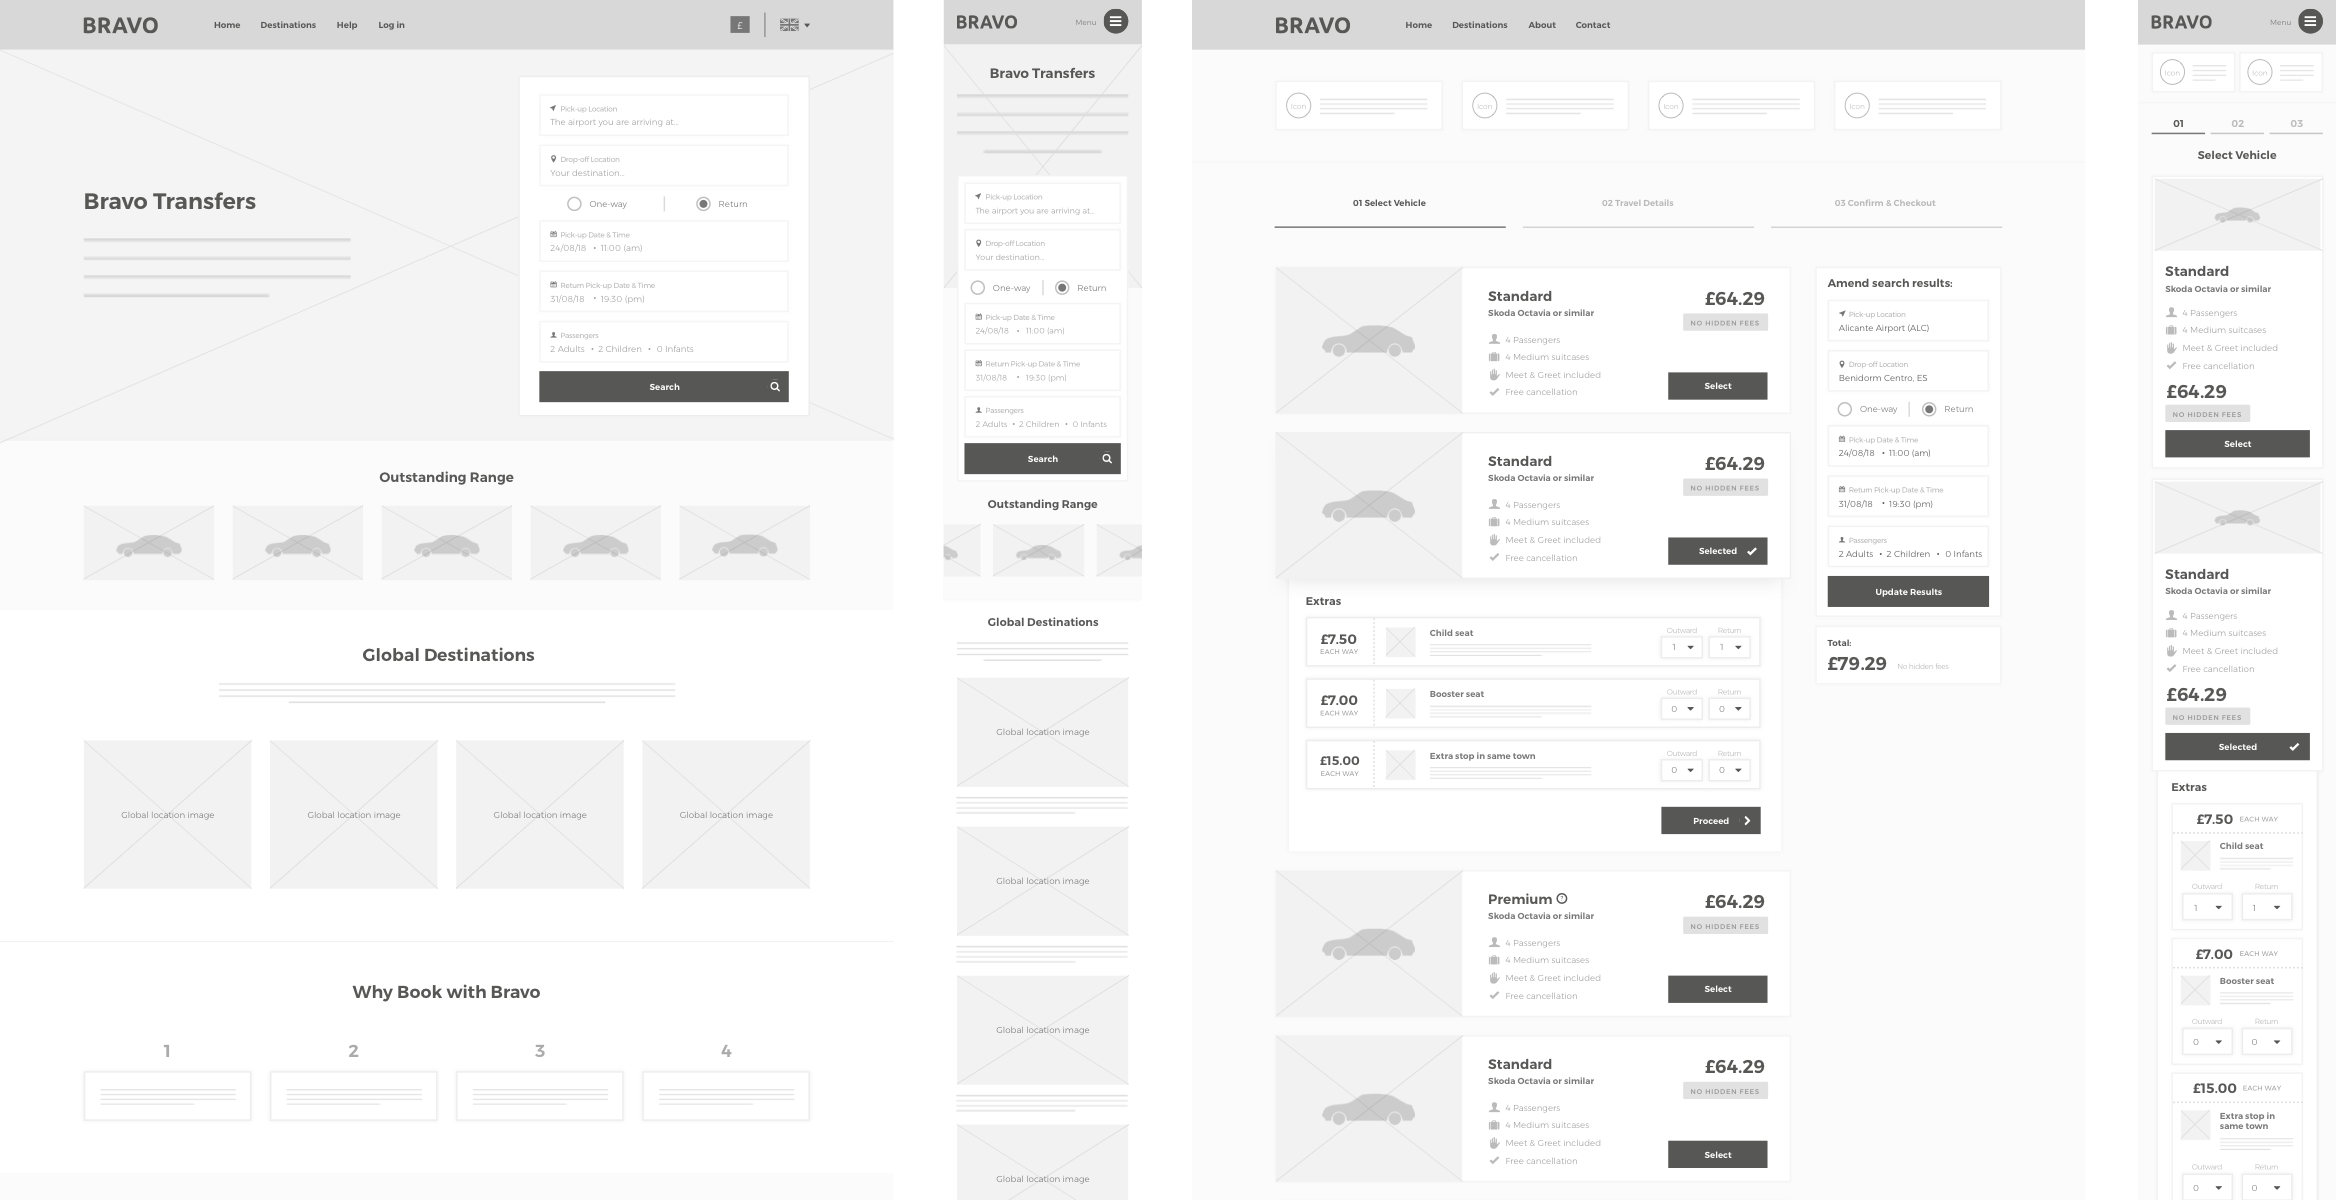2336x1200 pixels.
Task: Select the One-way radio button
Action: click(x=574, y=204)
